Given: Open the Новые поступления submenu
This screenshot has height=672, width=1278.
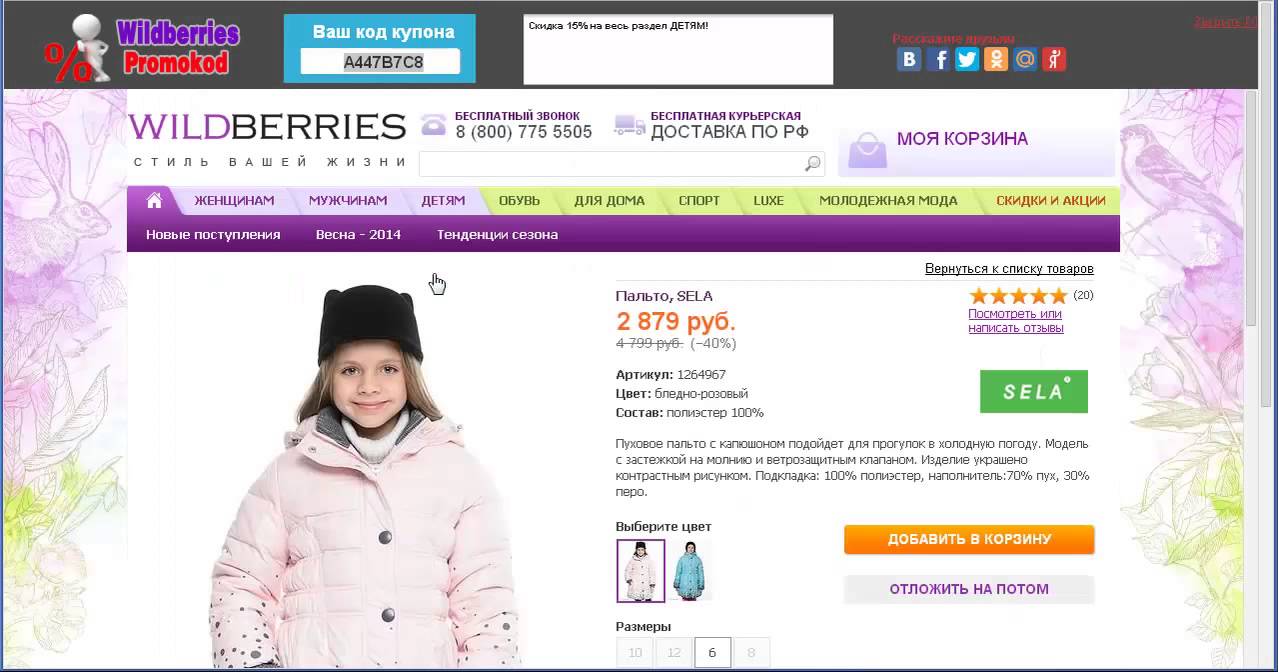Looking at the screenshot, I should 213,234.
